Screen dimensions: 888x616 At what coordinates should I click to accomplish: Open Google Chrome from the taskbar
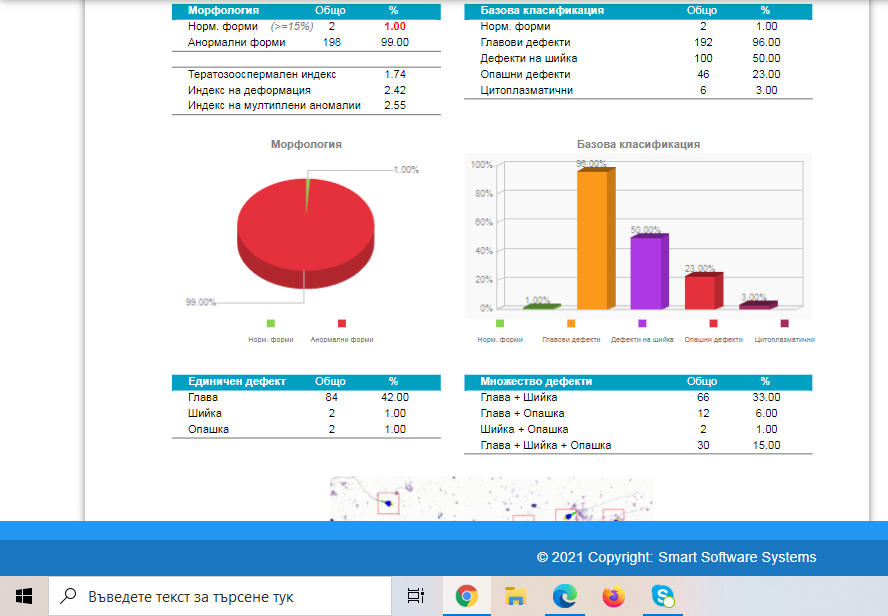tap(466, 596)
